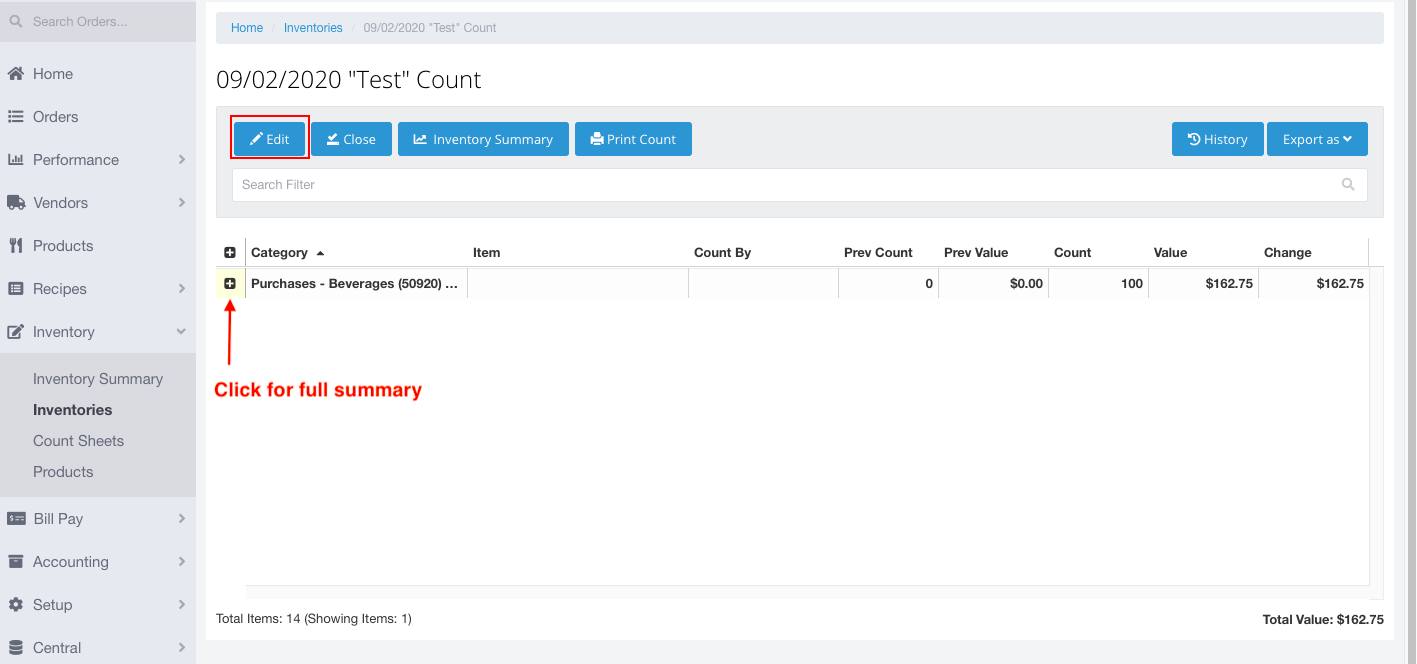Click the Bill Pay money icon
Image resolution: width=1417 pixels, height=664 pixels.
pyautogui.click(x=16, y=519)
